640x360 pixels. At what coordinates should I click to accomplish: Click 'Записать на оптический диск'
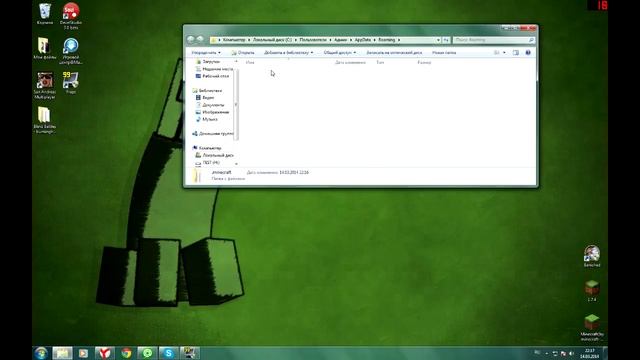pos(394,53)
